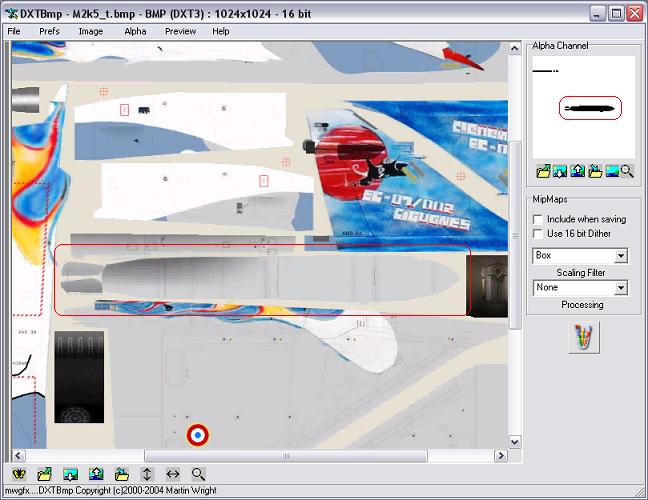
Task: Click the status bar copyright text
Action: (x=111, y=491)
